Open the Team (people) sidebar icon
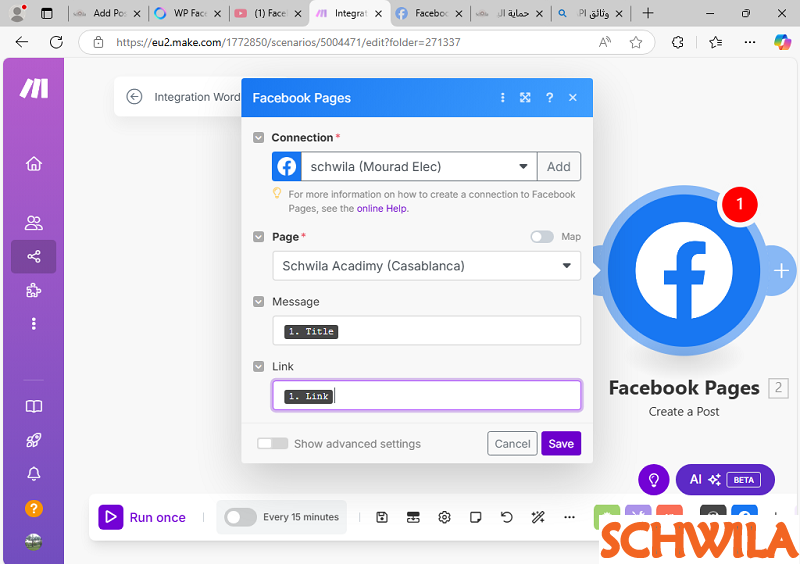 34,223
